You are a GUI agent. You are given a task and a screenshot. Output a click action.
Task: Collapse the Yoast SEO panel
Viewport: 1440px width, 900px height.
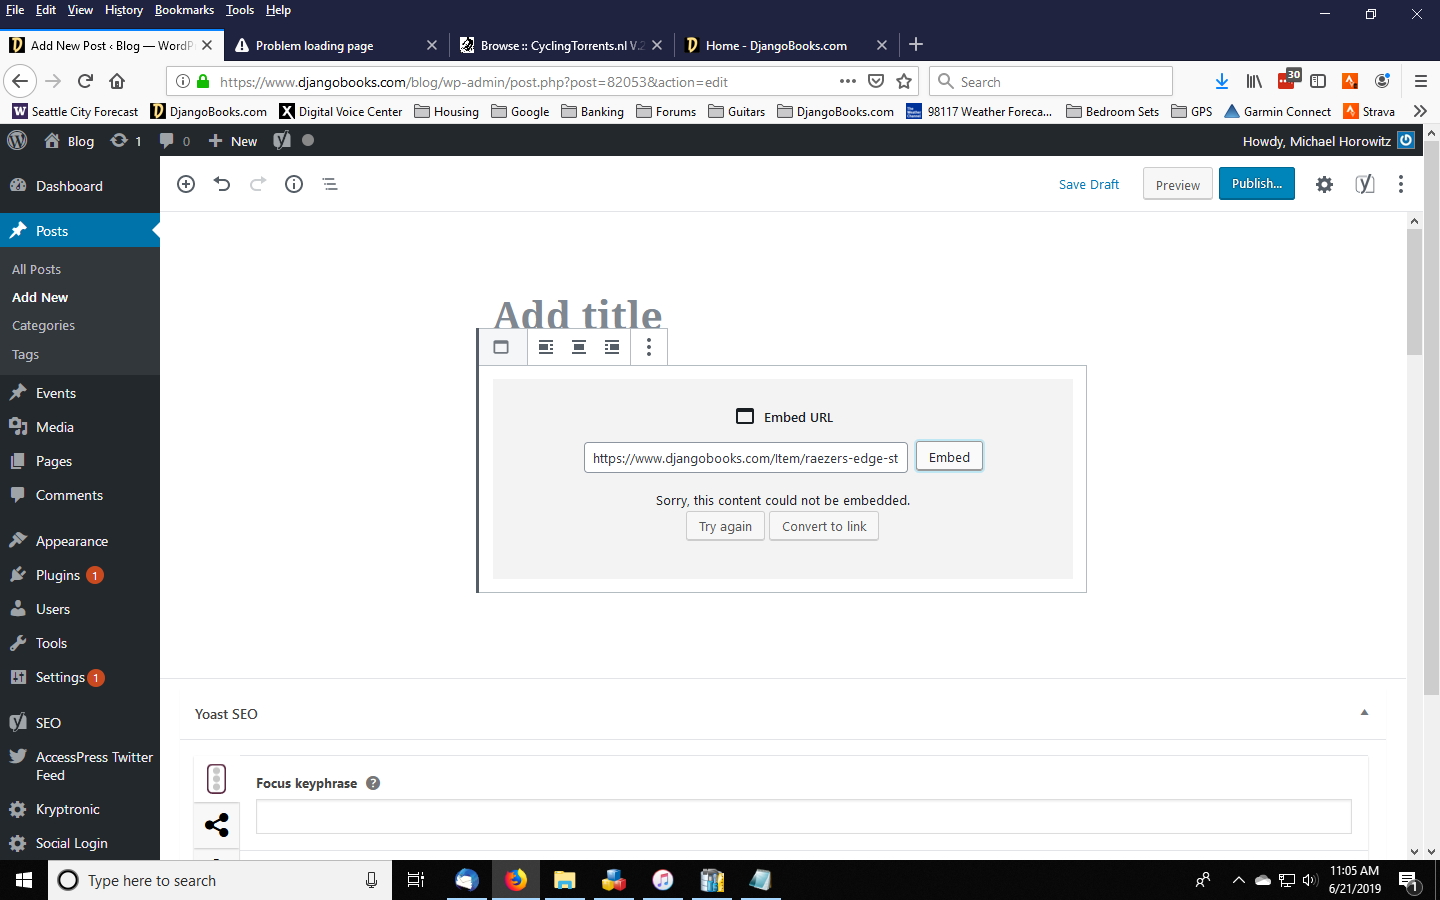click(1364, 713)
